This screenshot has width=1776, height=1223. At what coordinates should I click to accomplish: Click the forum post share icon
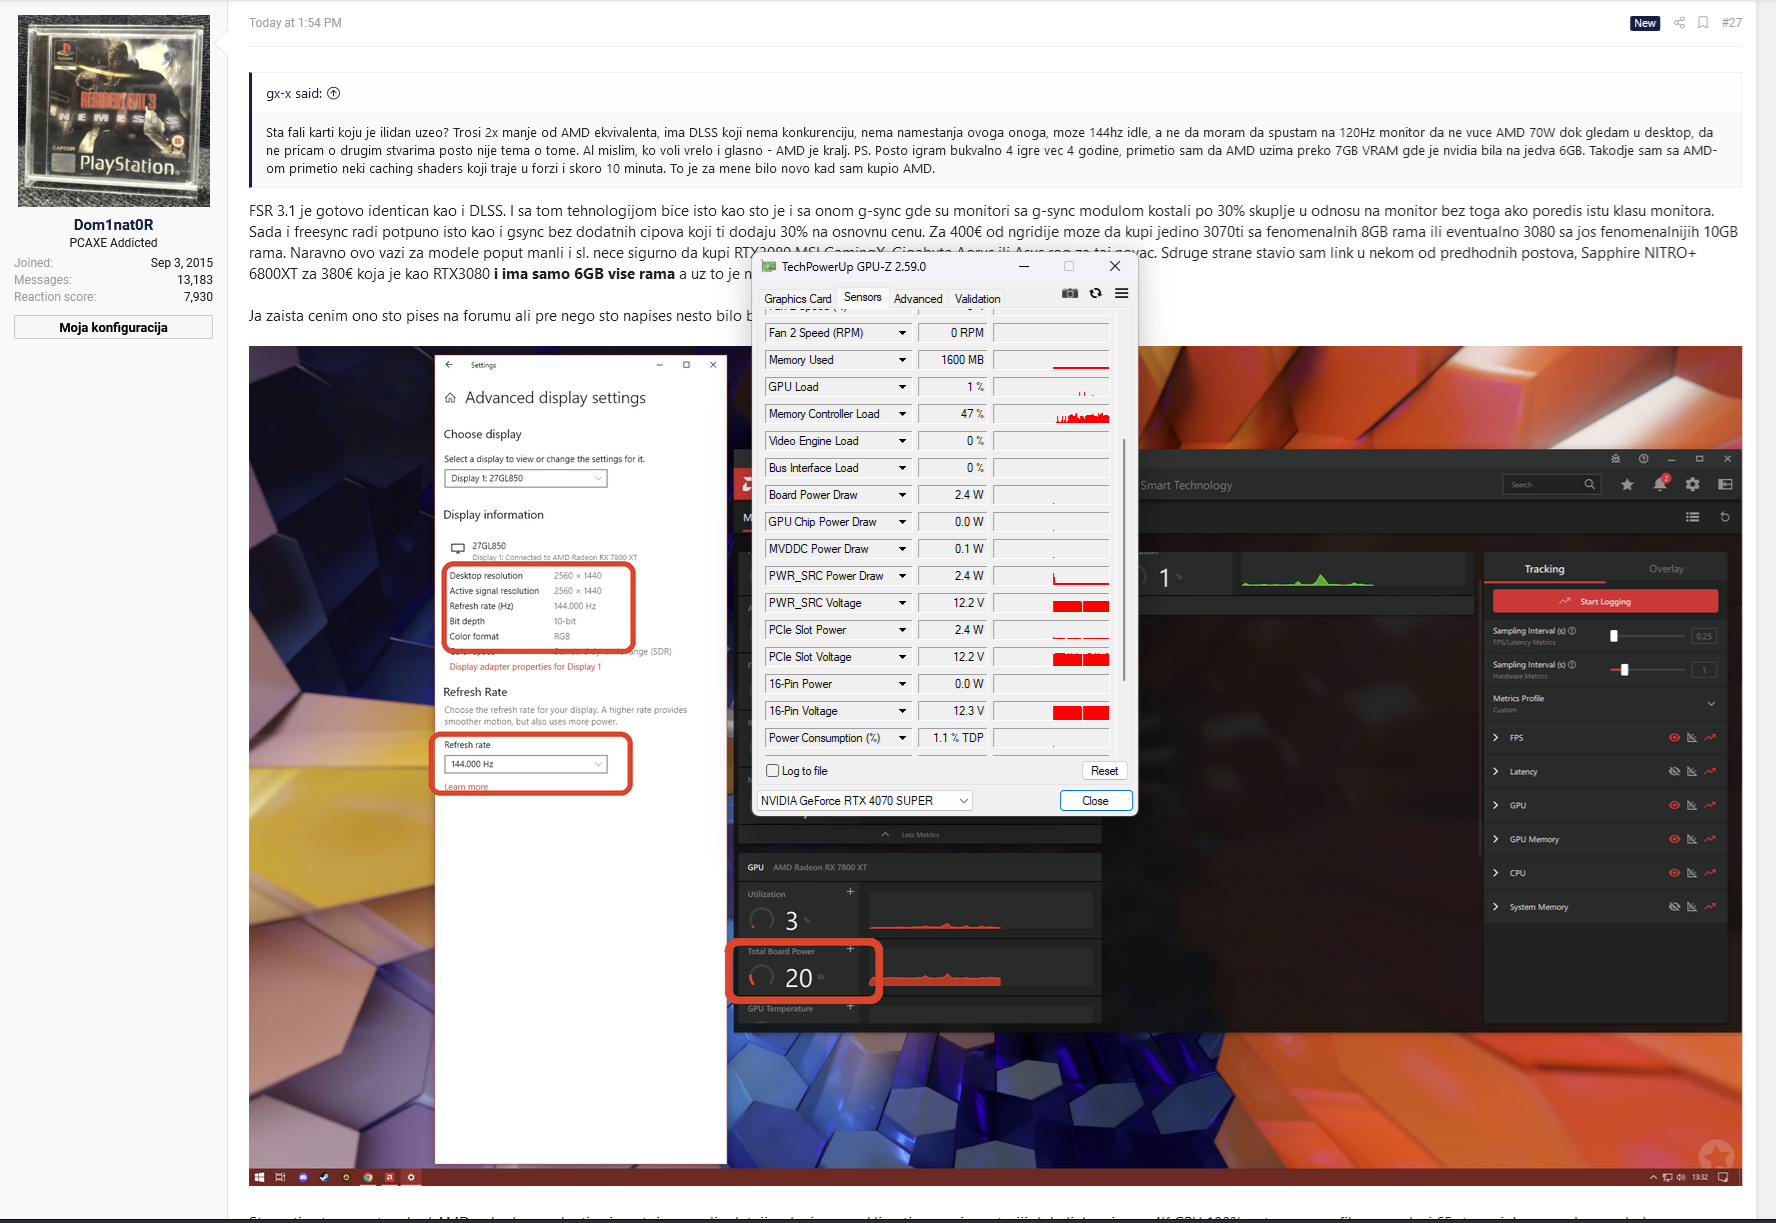[x=1680, y=22]
